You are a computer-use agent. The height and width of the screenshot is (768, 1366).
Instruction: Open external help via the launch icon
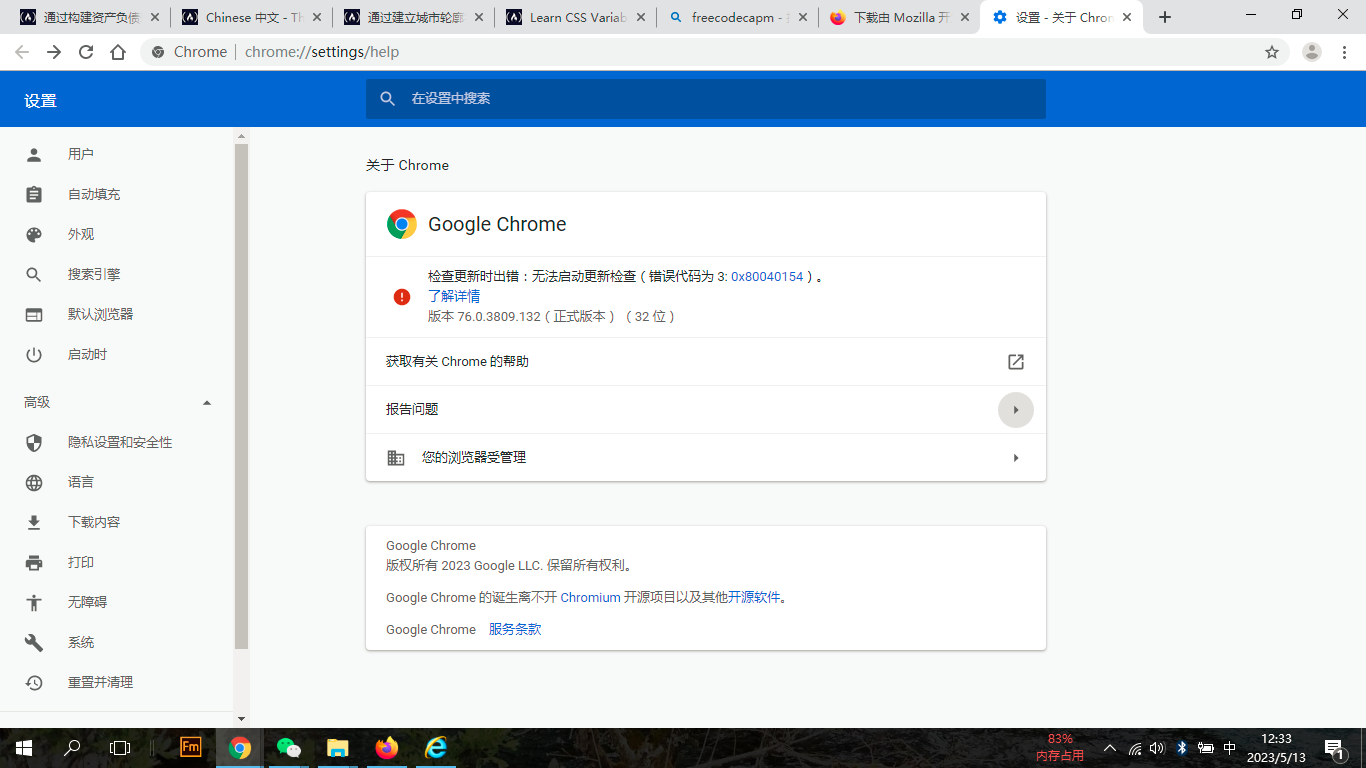click(x=1016, y=361)
